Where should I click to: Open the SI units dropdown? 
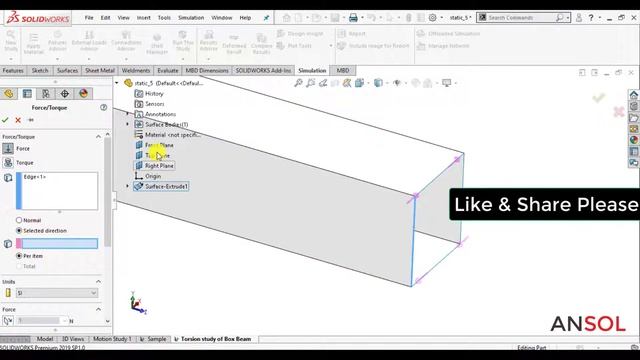57,293
